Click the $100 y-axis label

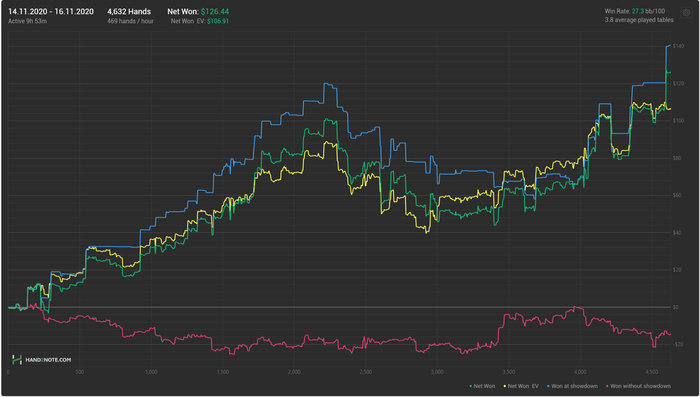pyautogui.click(x=678, y=121)
